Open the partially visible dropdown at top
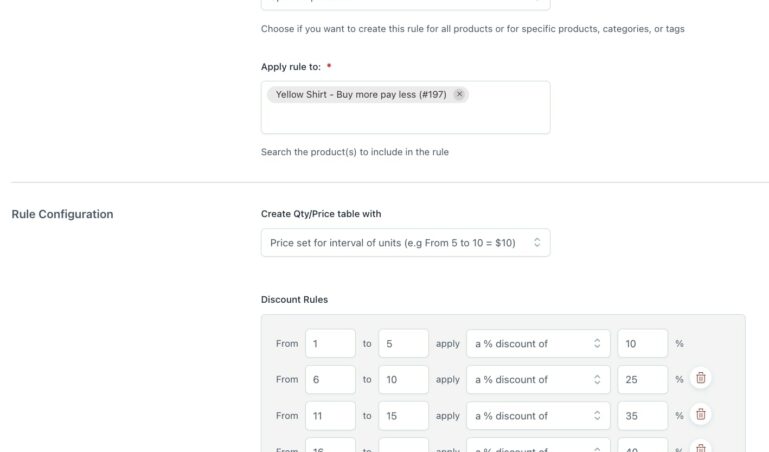This screenshot has height=452, width=769. 405,4
